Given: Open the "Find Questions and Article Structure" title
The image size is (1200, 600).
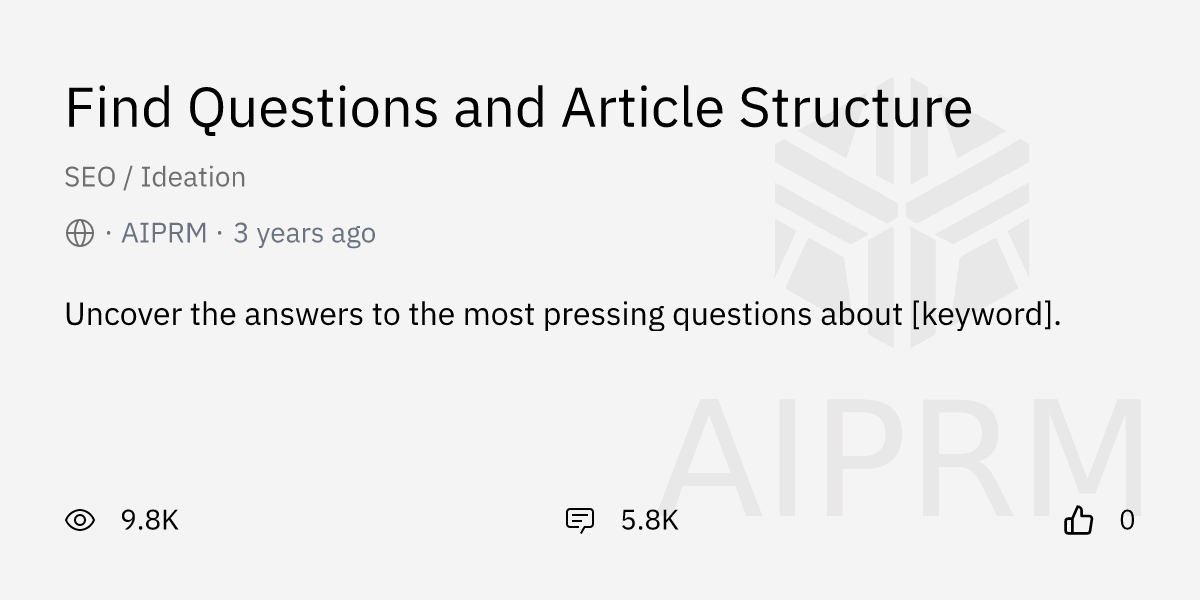Looking at the screenshot, I should pyautogui.click(x=518, y=108).
